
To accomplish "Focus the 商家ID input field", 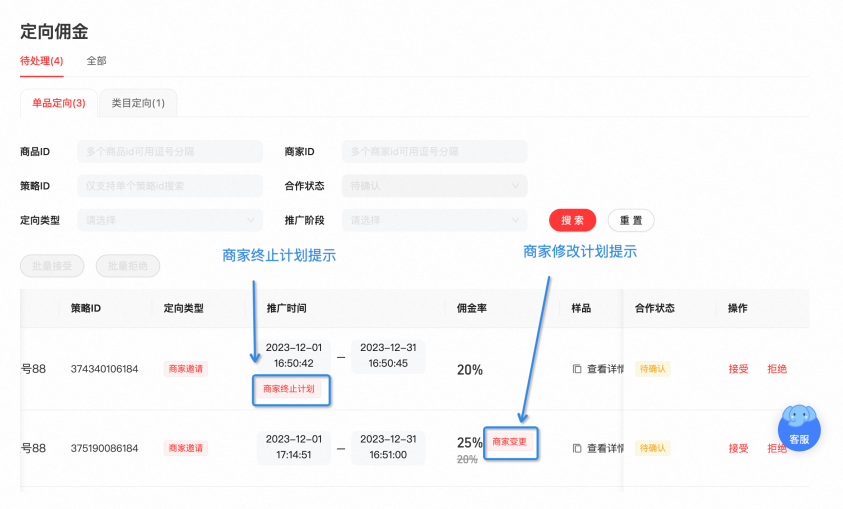I will pyautogui.click(x=434, y=152).
